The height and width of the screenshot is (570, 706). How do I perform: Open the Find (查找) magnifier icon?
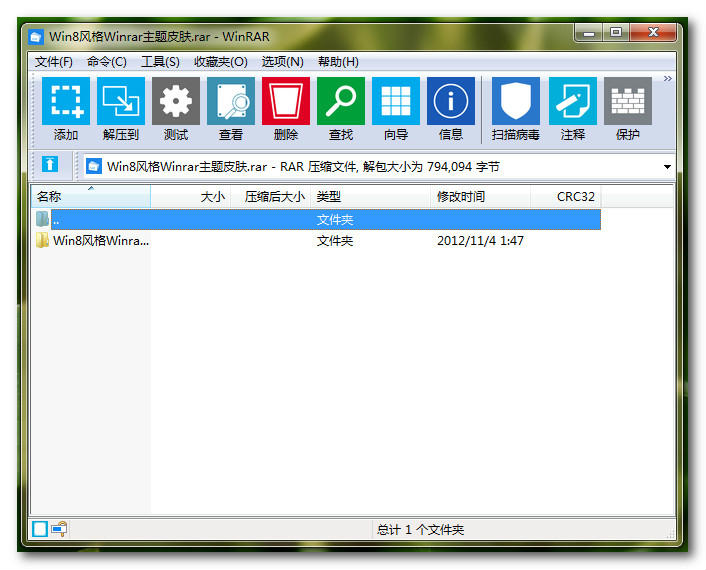340,101
